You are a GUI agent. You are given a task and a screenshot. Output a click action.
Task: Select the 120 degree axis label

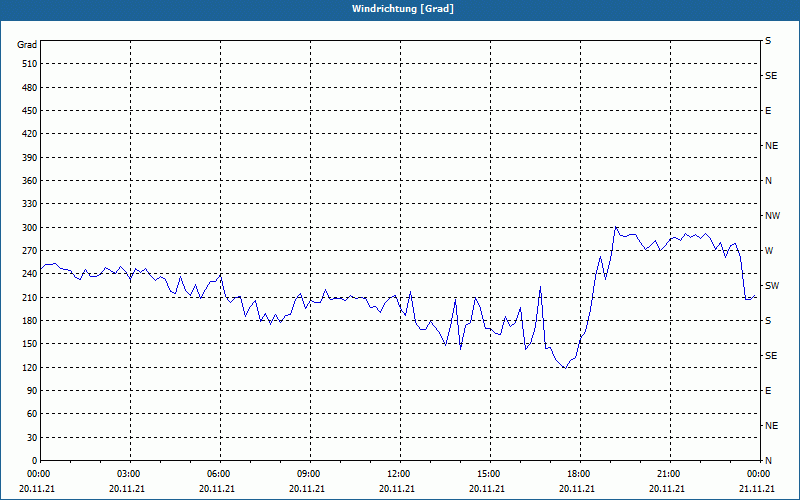tap(31, 367)
